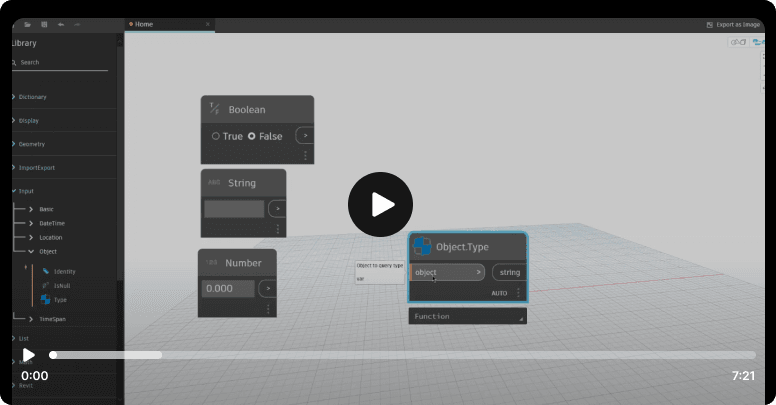
Task: Click the small play button above 0:00
Action: [x=28, y=355]
